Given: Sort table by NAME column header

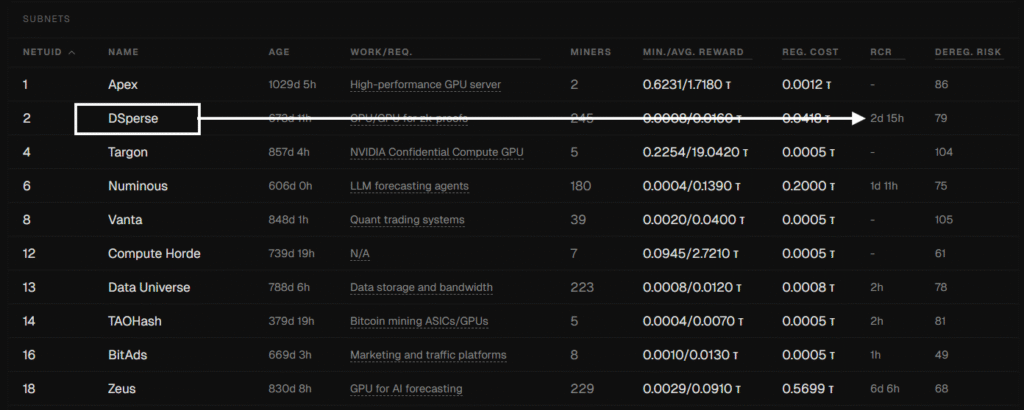Looking at the screenshot, I should pyautogui.click(x=122, y=52).
